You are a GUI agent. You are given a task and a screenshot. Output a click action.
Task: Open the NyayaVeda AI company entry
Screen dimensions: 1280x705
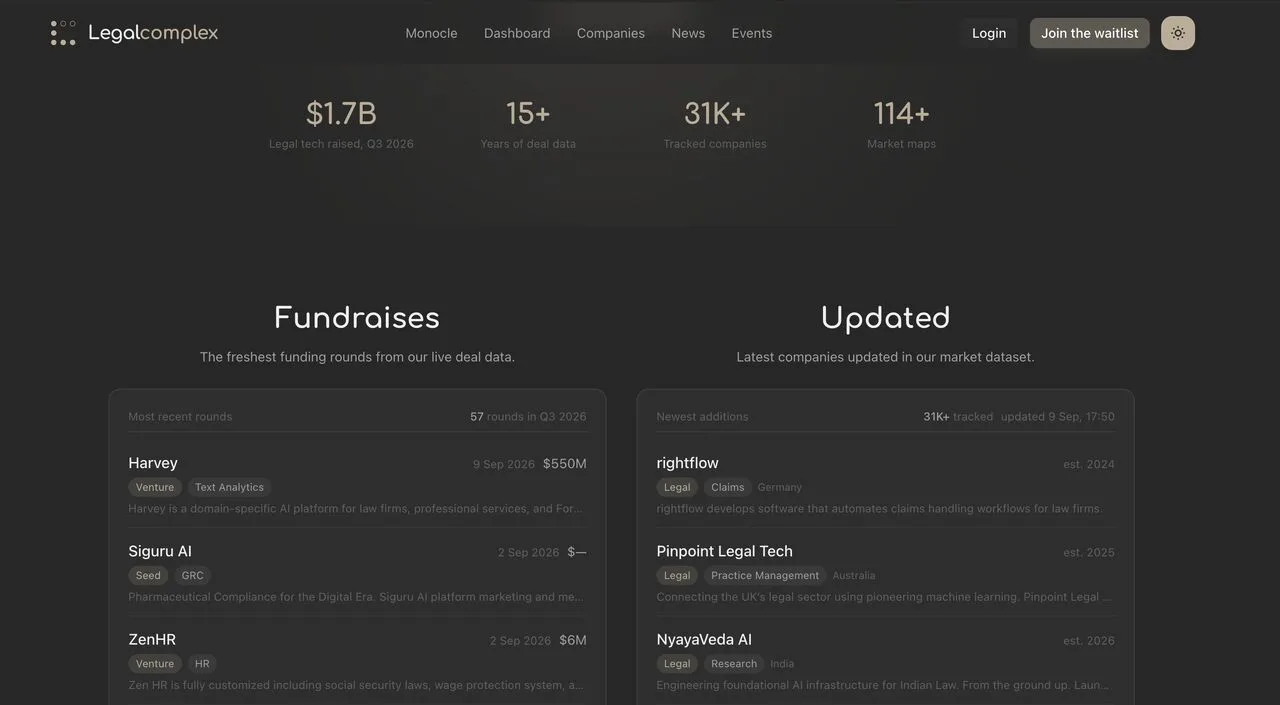point(885,661)
